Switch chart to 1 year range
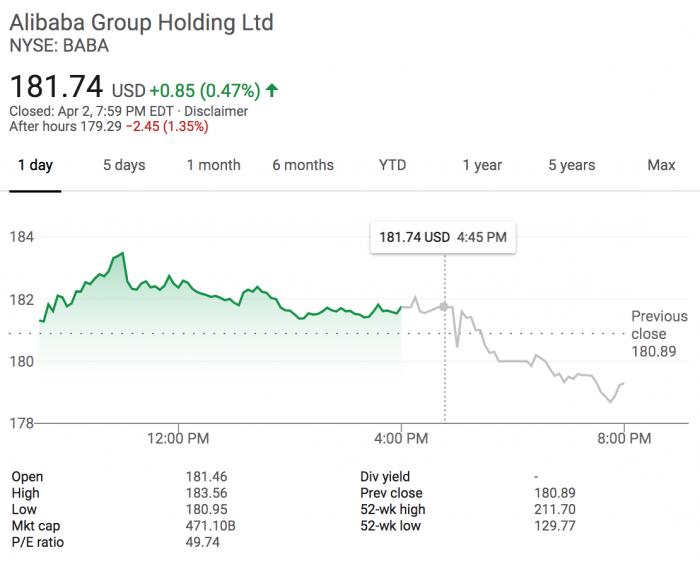The width and height of the screenshot is (700, 562). point(482,165)
